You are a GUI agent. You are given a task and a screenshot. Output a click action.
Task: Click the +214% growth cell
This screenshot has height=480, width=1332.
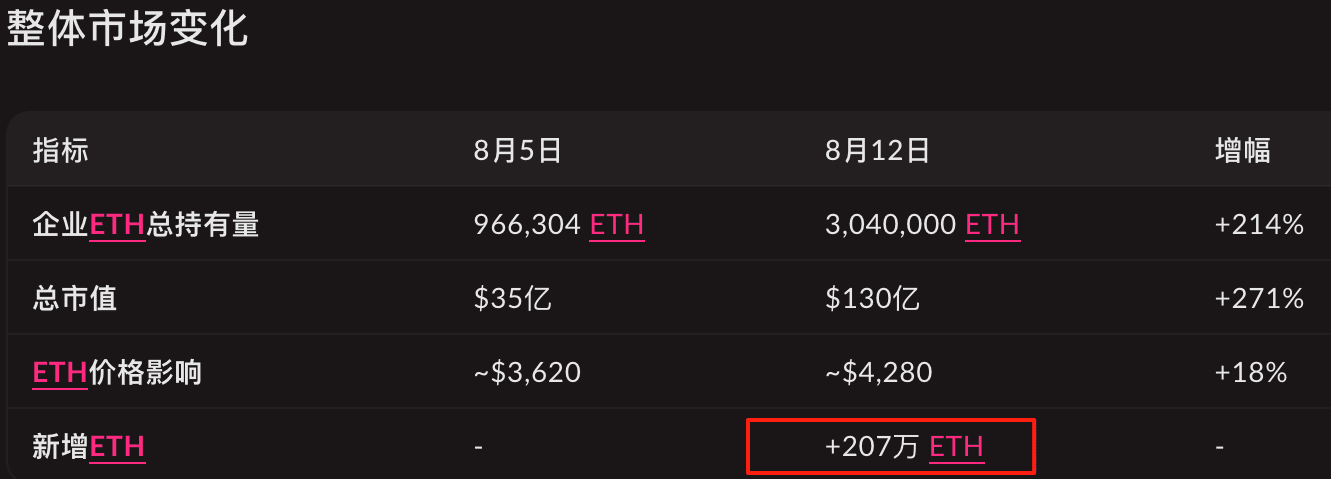[x=1259, y=225]
